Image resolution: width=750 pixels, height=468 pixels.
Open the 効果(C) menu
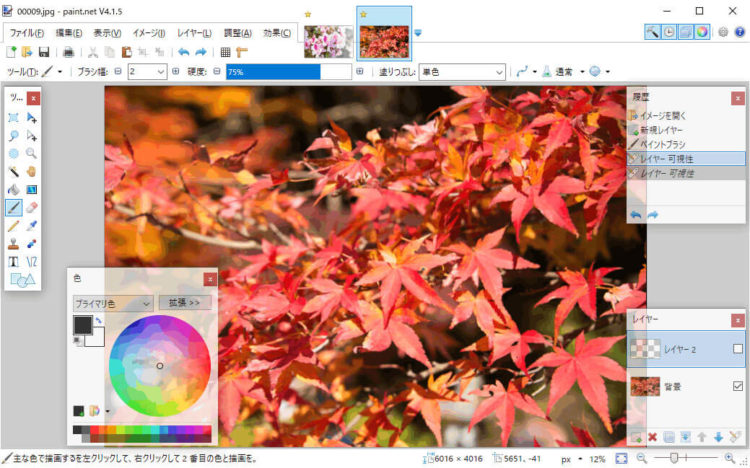point(277,33)
